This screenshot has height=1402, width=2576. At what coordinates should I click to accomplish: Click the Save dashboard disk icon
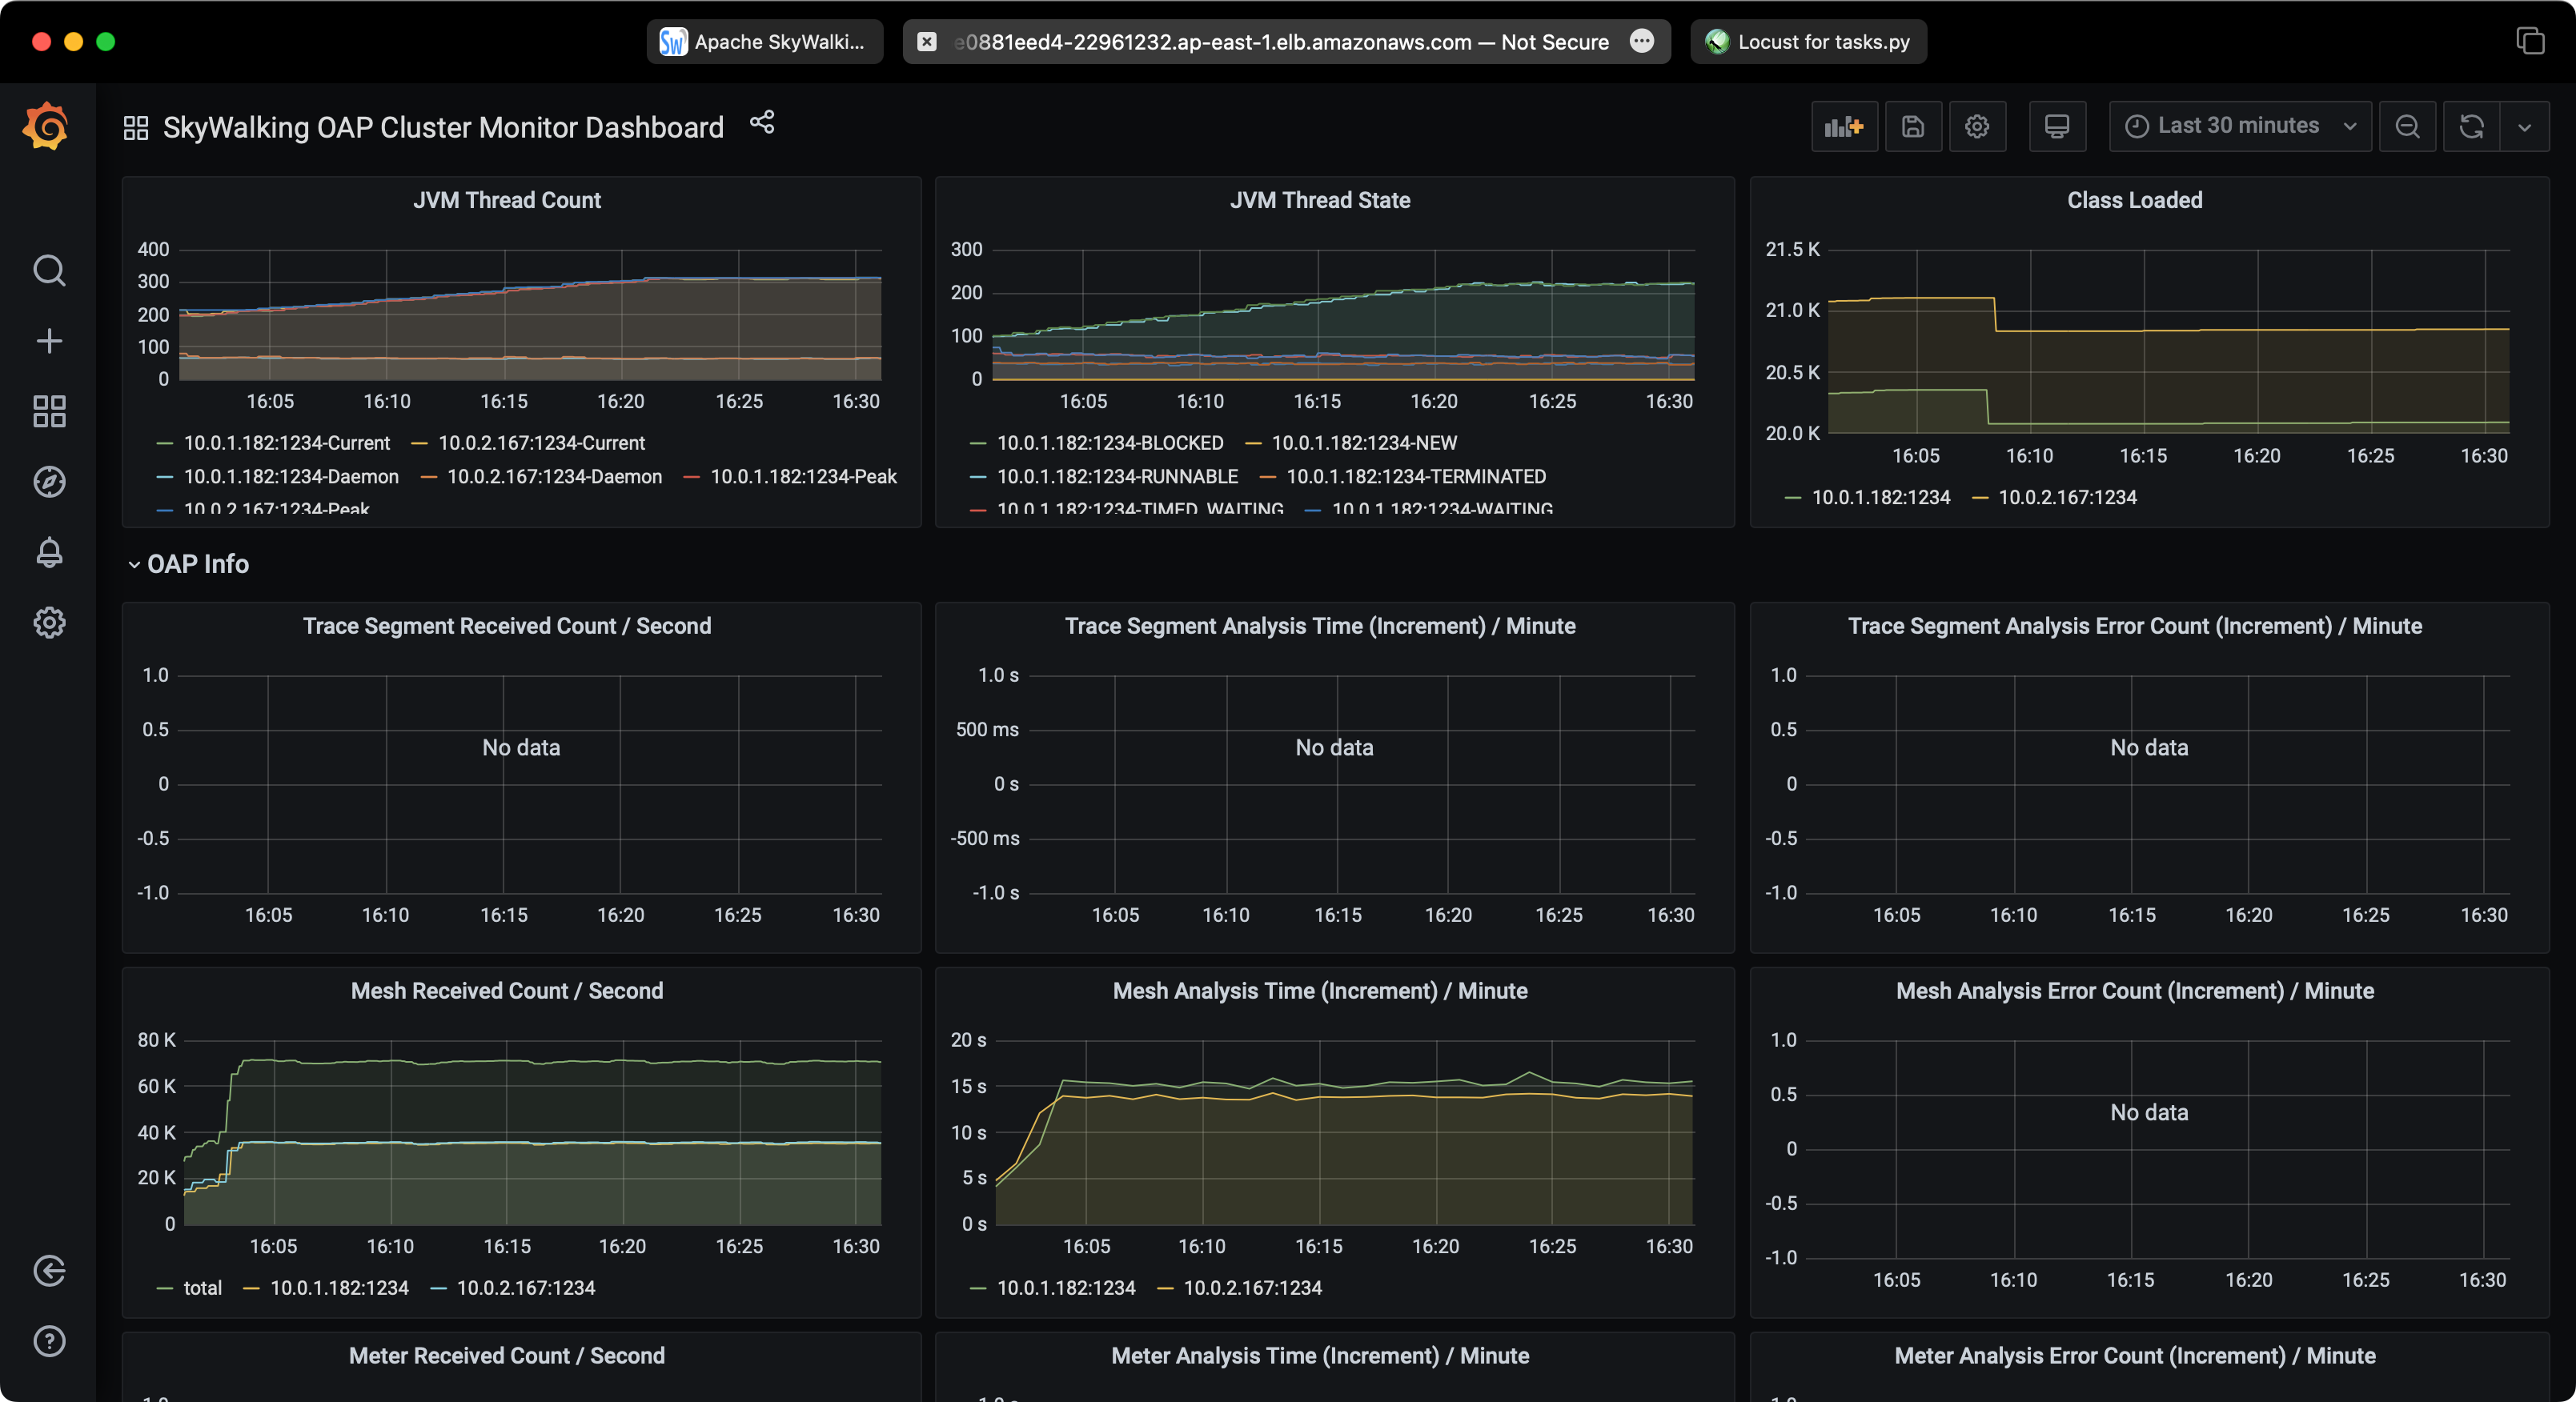[1912, 127]
